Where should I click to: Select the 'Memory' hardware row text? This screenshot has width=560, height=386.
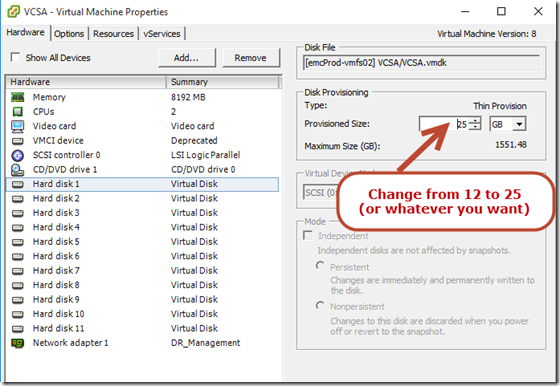[49, 97]
